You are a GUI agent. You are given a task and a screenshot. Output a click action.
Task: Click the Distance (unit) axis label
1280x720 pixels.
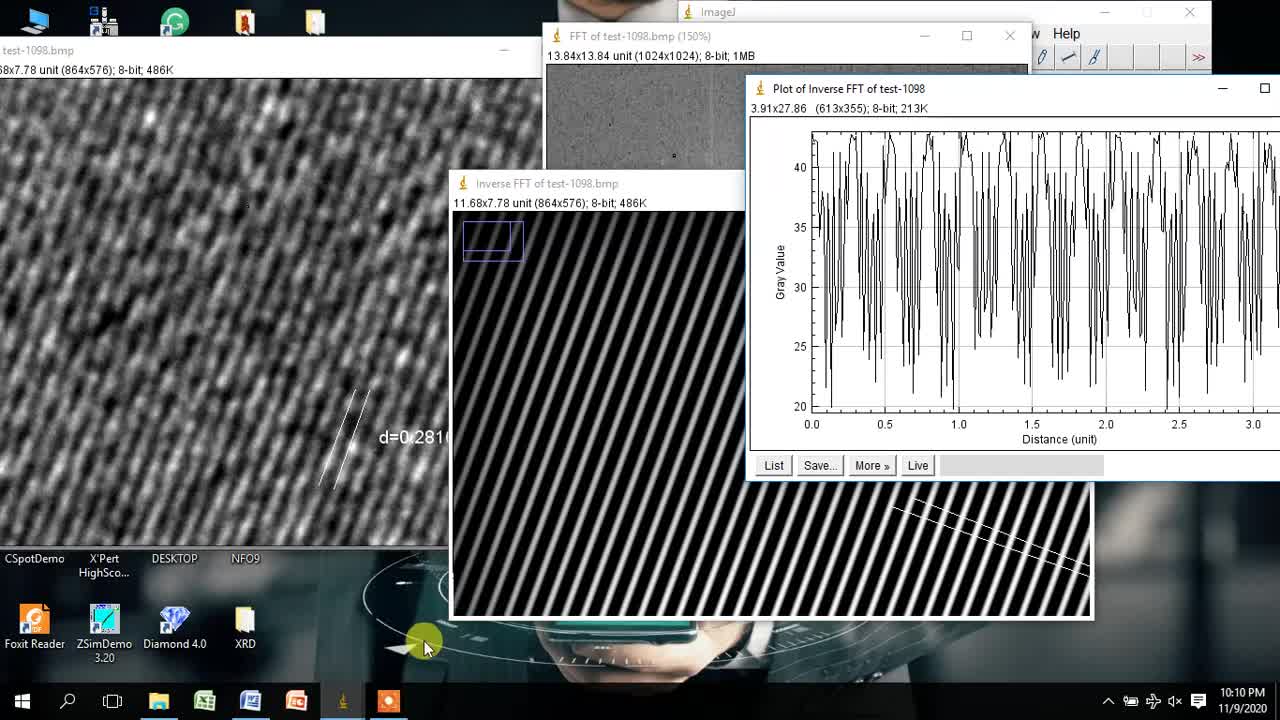(1059, 439)
